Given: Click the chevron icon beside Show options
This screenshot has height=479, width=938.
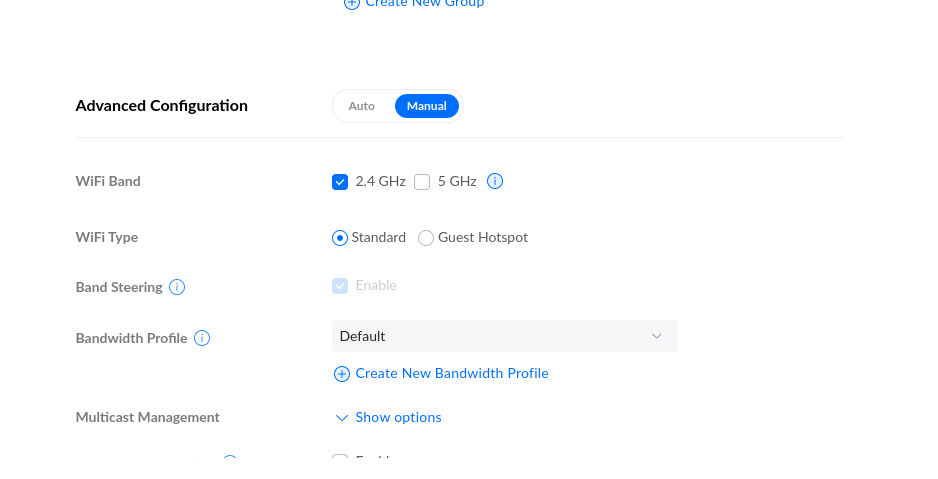Looking at the screenshot, I should click(x=342, y=418).
